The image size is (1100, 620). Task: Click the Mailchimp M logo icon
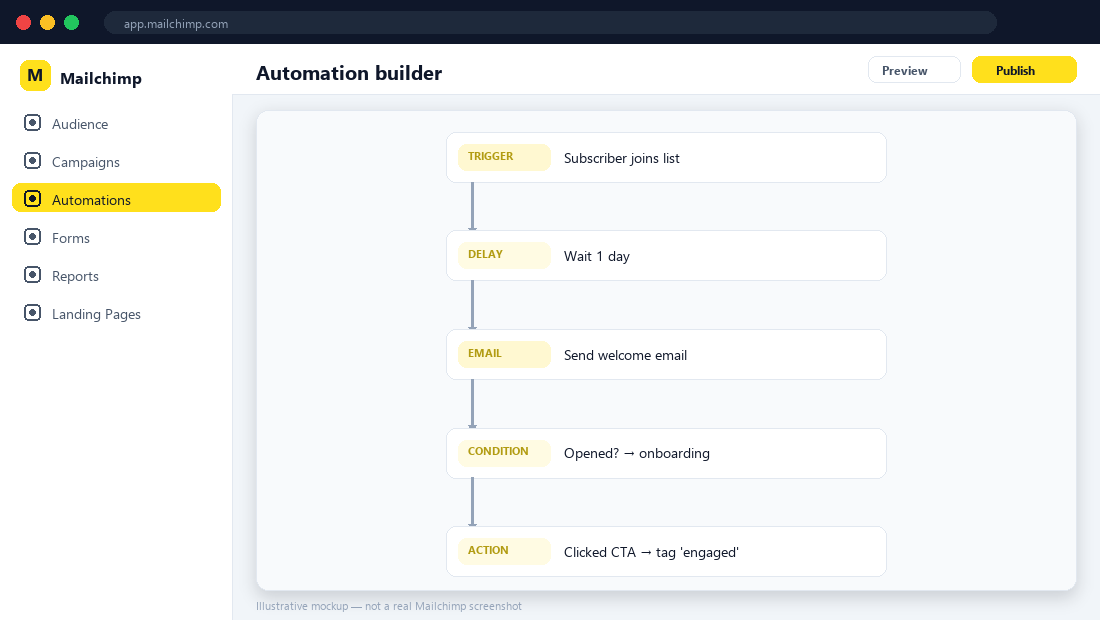(35, 76)
